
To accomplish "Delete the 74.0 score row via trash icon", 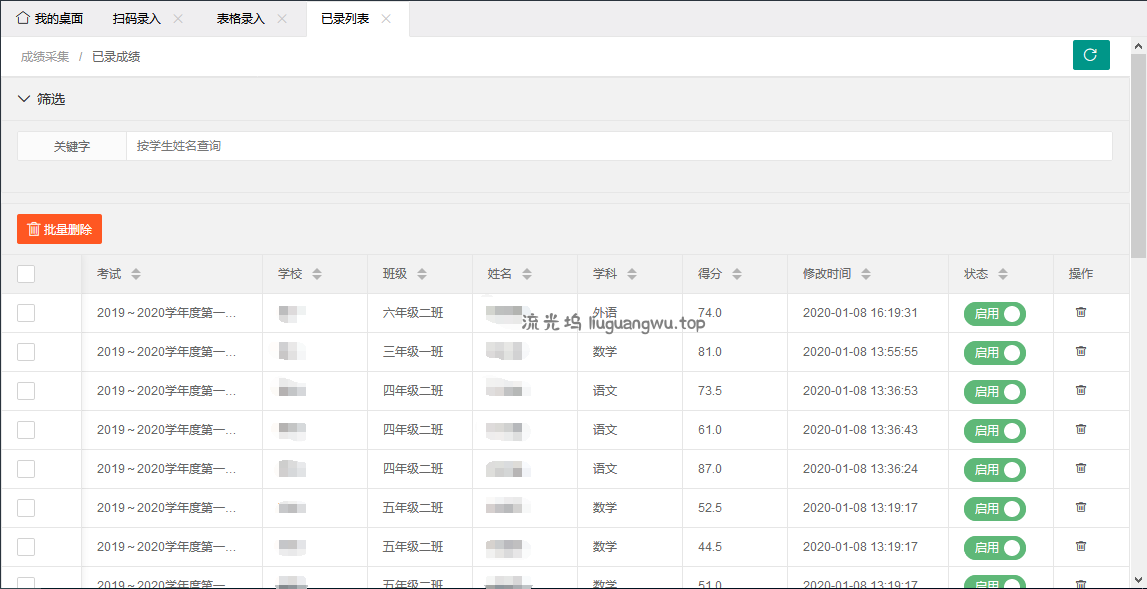I will coord(1080,312).
